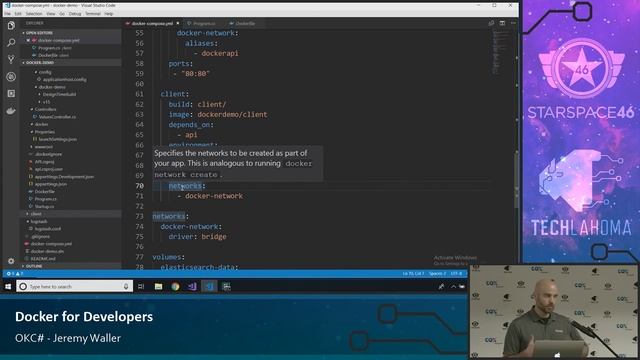
Task: Click 'bridge' driver value on line 75
Action: (213, 237)
